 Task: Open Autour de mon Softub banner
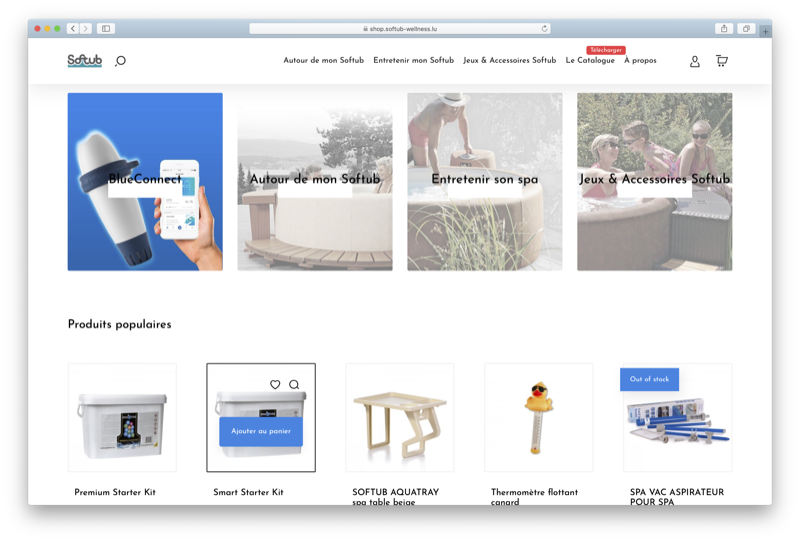coord(315,182)
